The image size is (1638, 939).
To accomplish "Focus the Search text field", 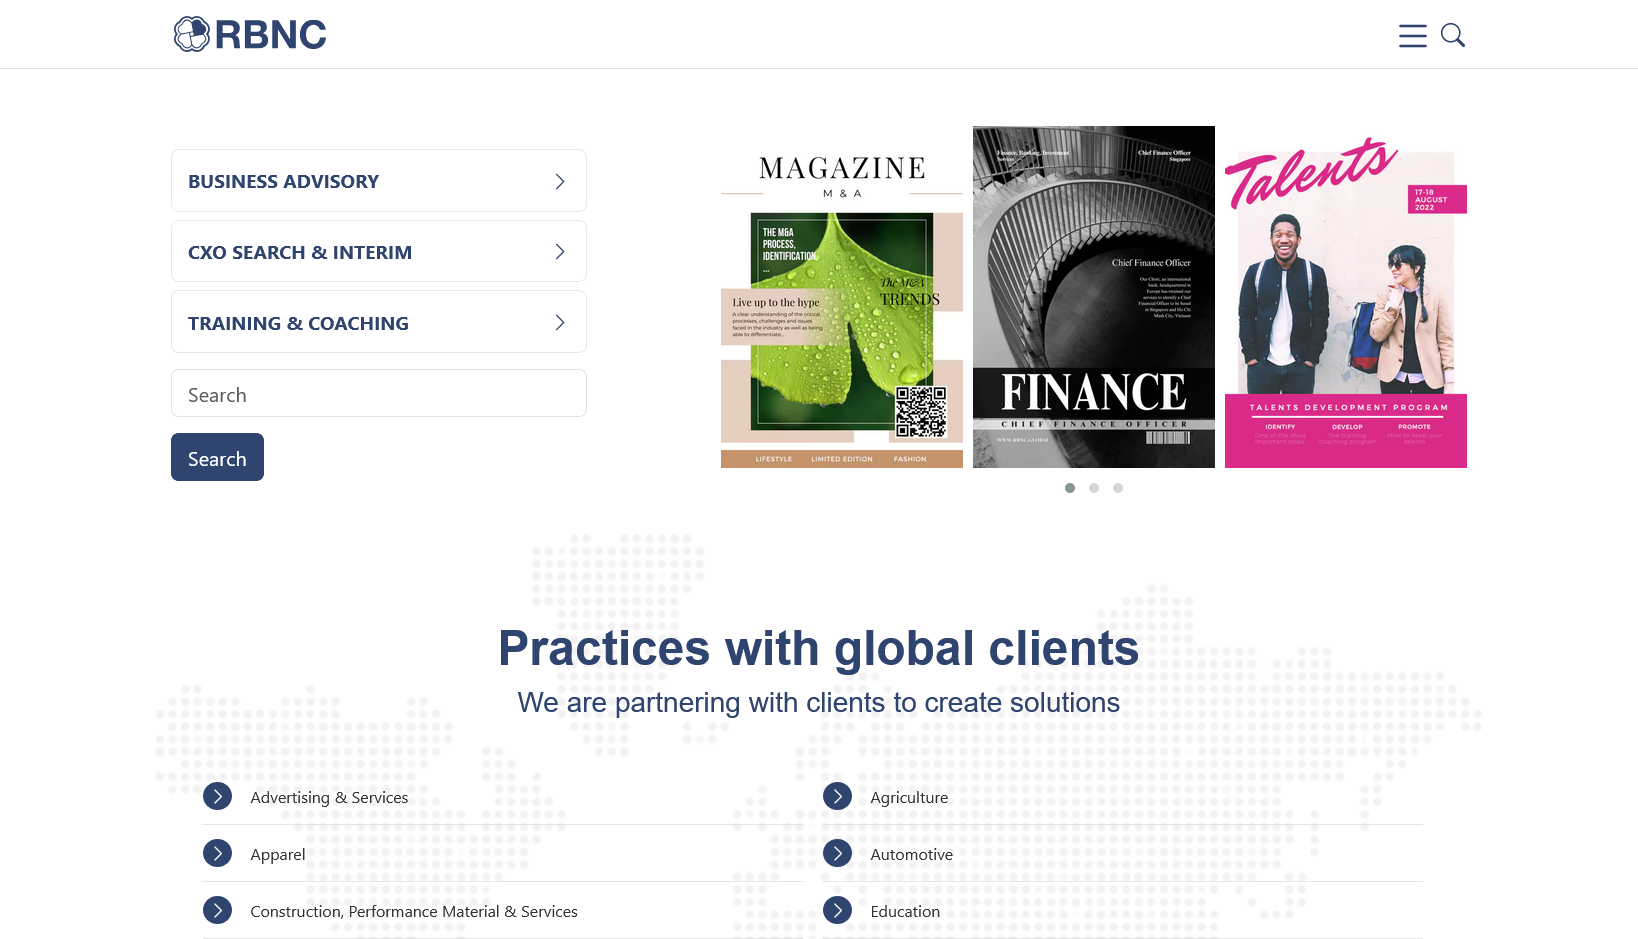I will tap(378, 394).
